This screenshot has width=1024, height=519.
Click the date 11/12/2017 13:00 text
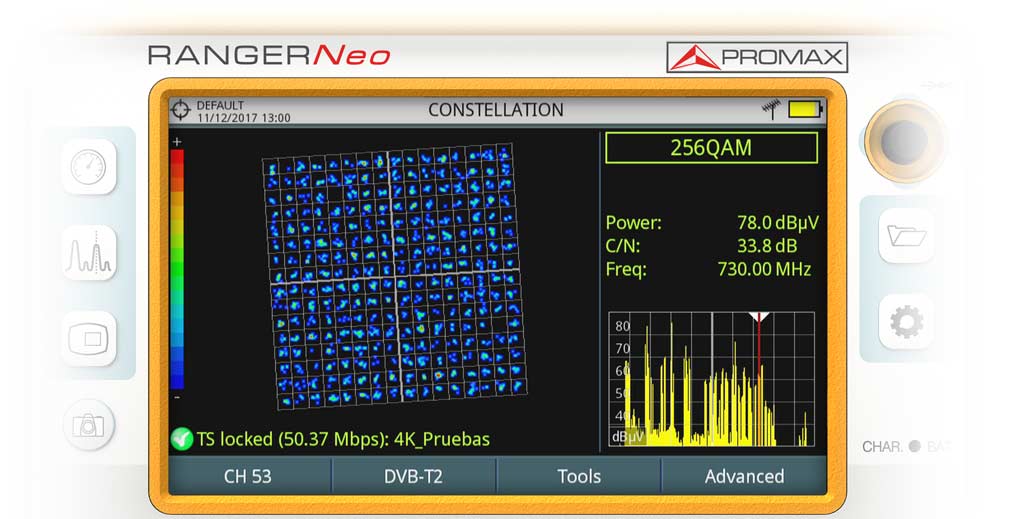[244, 118]
